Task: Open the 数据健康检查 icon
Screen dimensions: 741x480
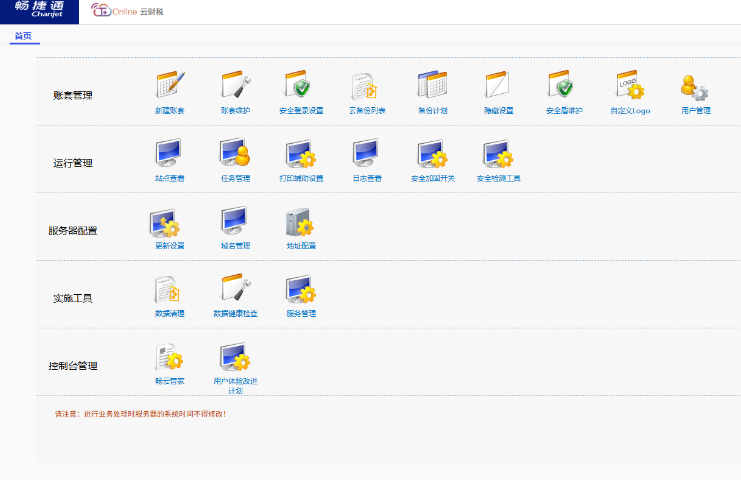Action: 235,290
